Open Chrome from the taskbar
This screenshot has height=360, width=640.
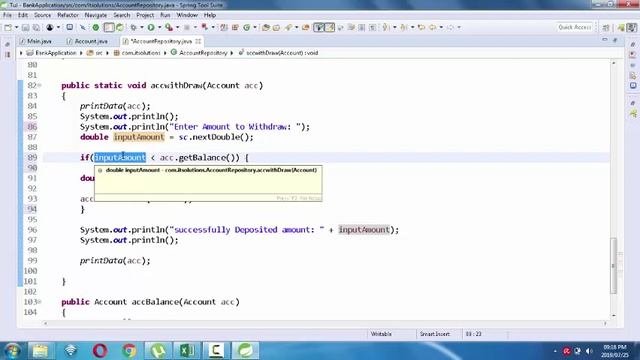tap(129, 351)
